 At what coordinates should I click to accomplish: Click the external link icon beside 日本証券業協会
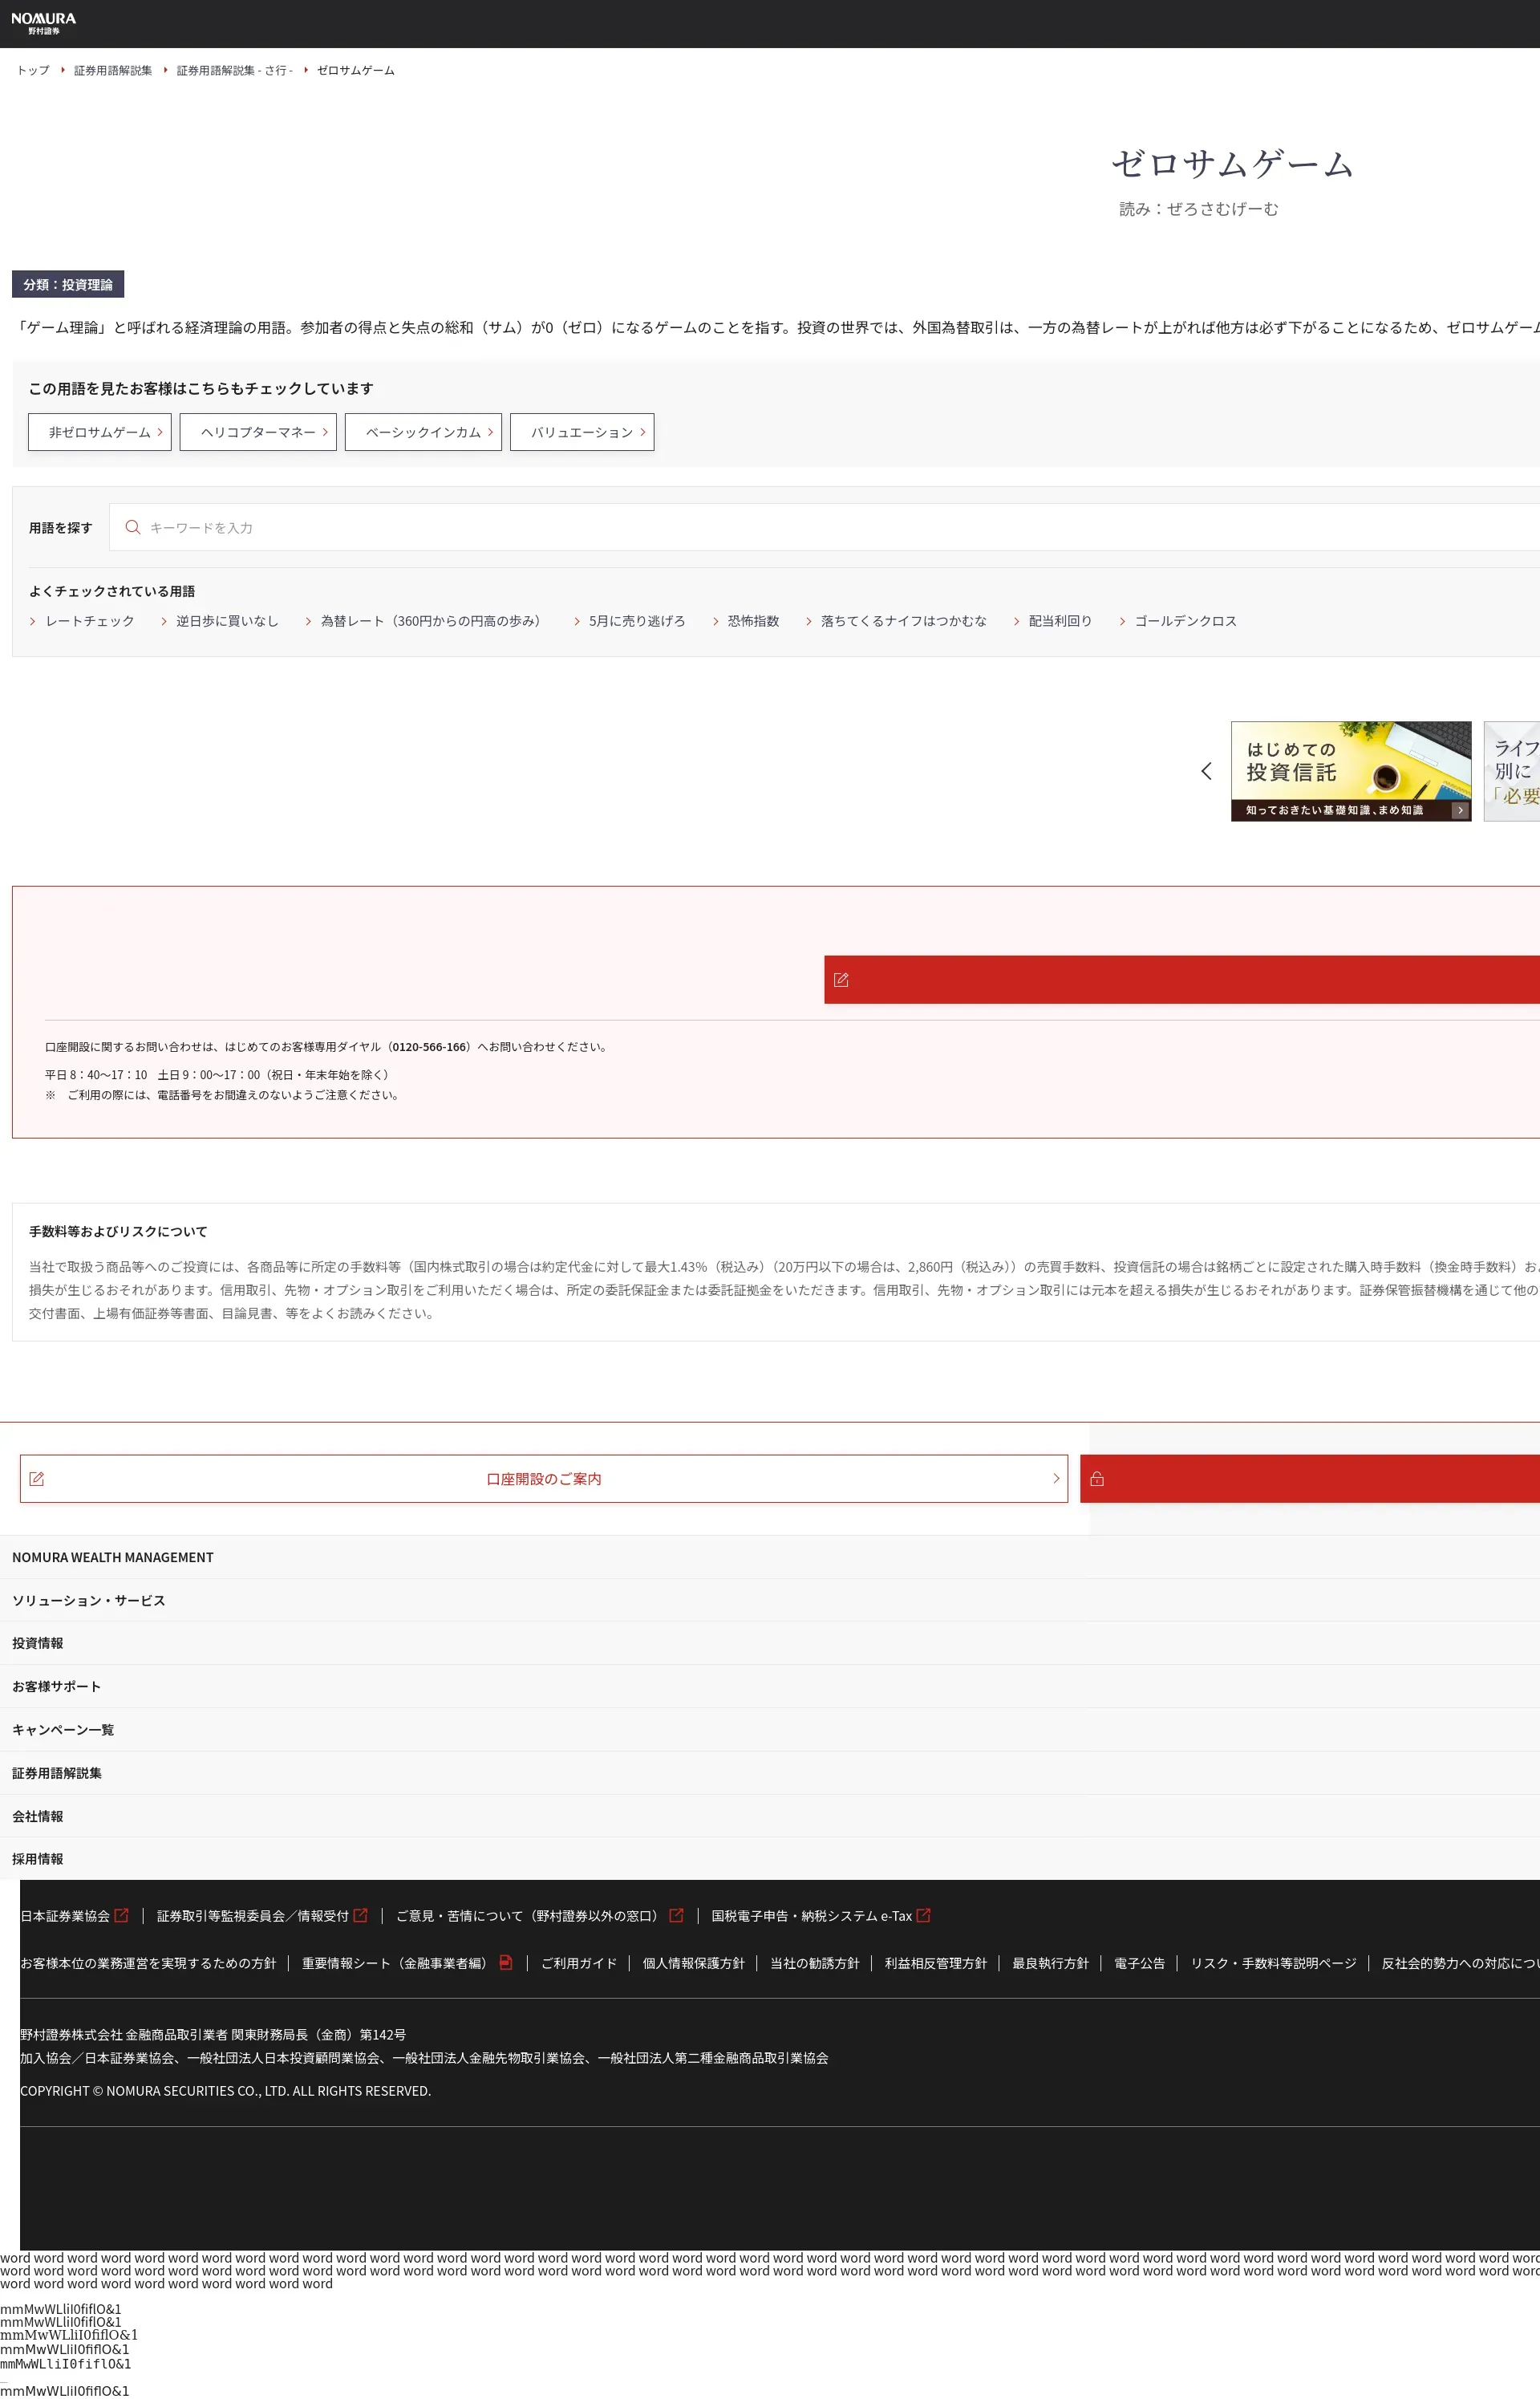pos(122,1915)
